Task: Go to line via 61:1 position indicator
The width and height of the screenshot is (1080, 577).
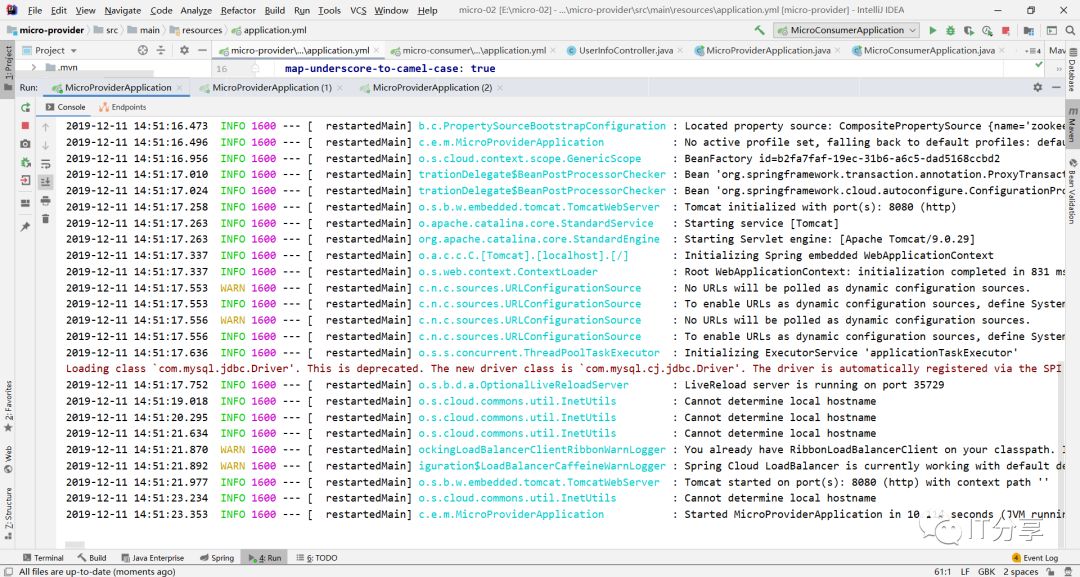Action: (943, 571)
